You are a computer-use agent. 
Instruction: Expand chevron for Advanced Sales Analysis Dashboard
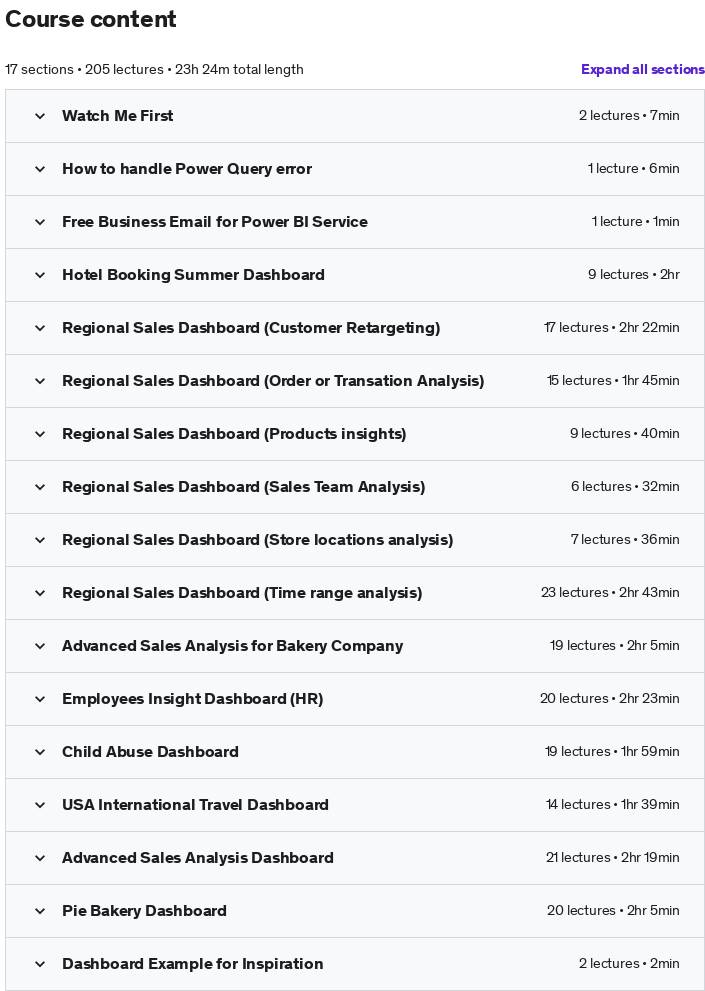[40, 859]
